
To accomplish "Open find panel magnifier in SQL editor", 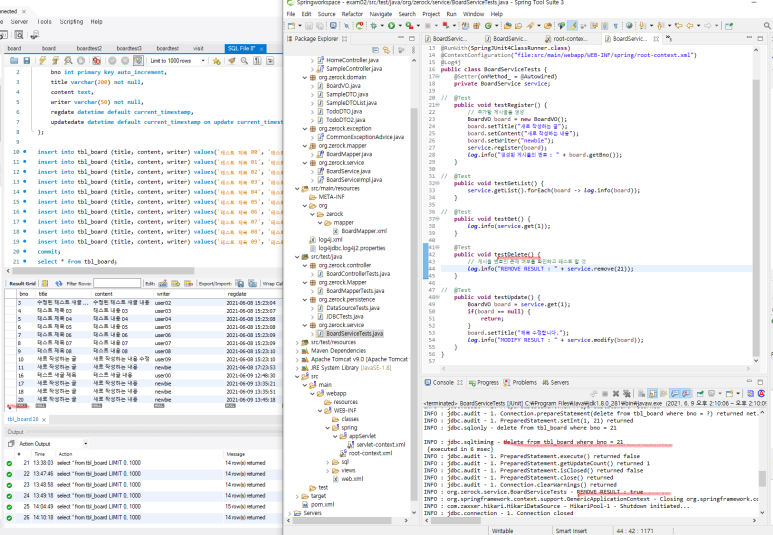I will pos(245,61).
